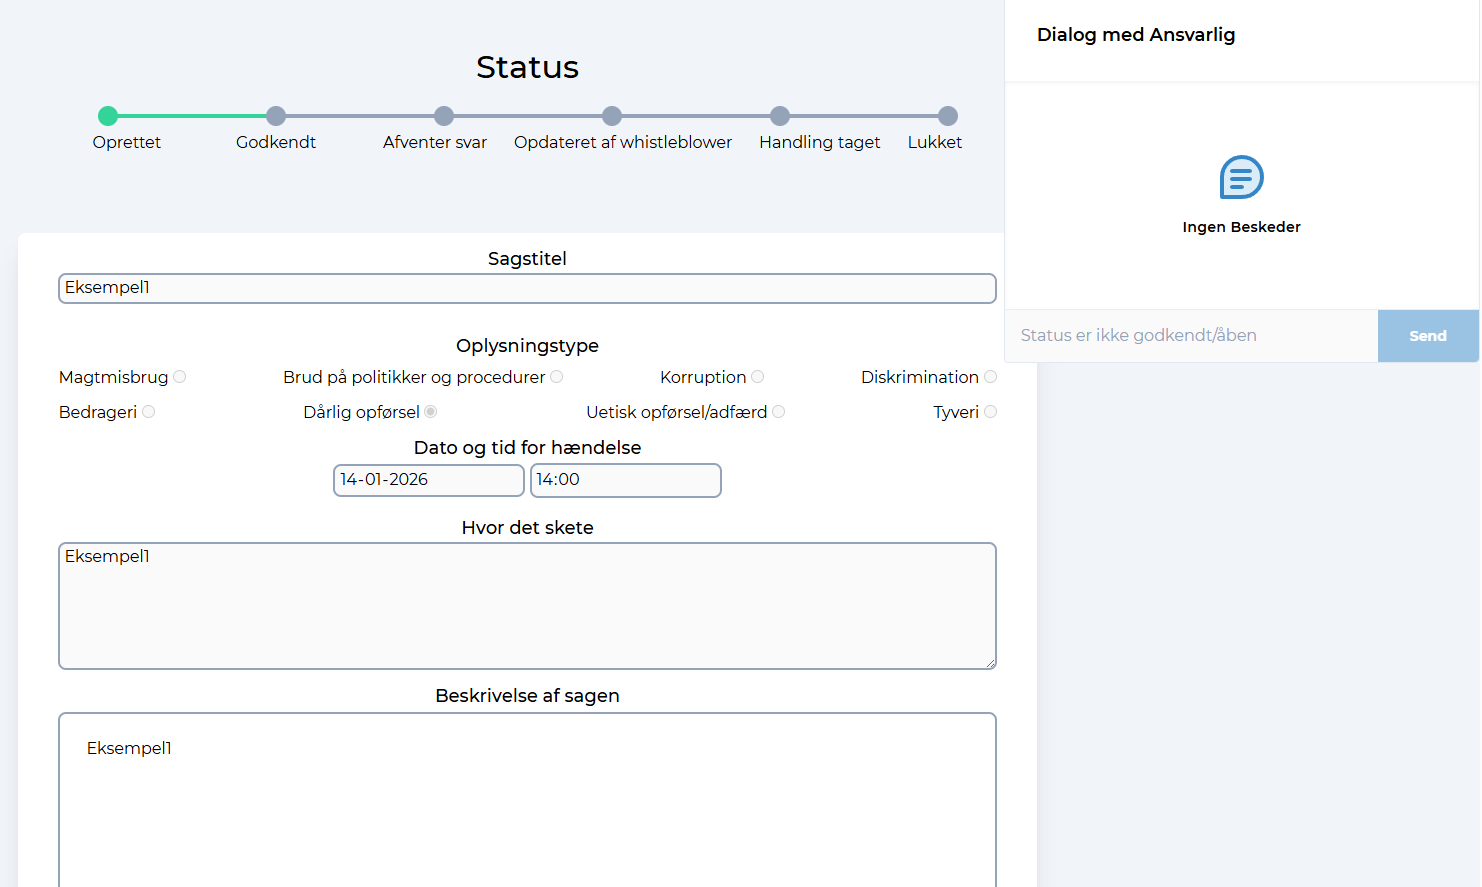This screenshot has height=887, width=1482.
Task: Choose Uetisk opførsel/adfærd radio option
Action: click(779, 412)
